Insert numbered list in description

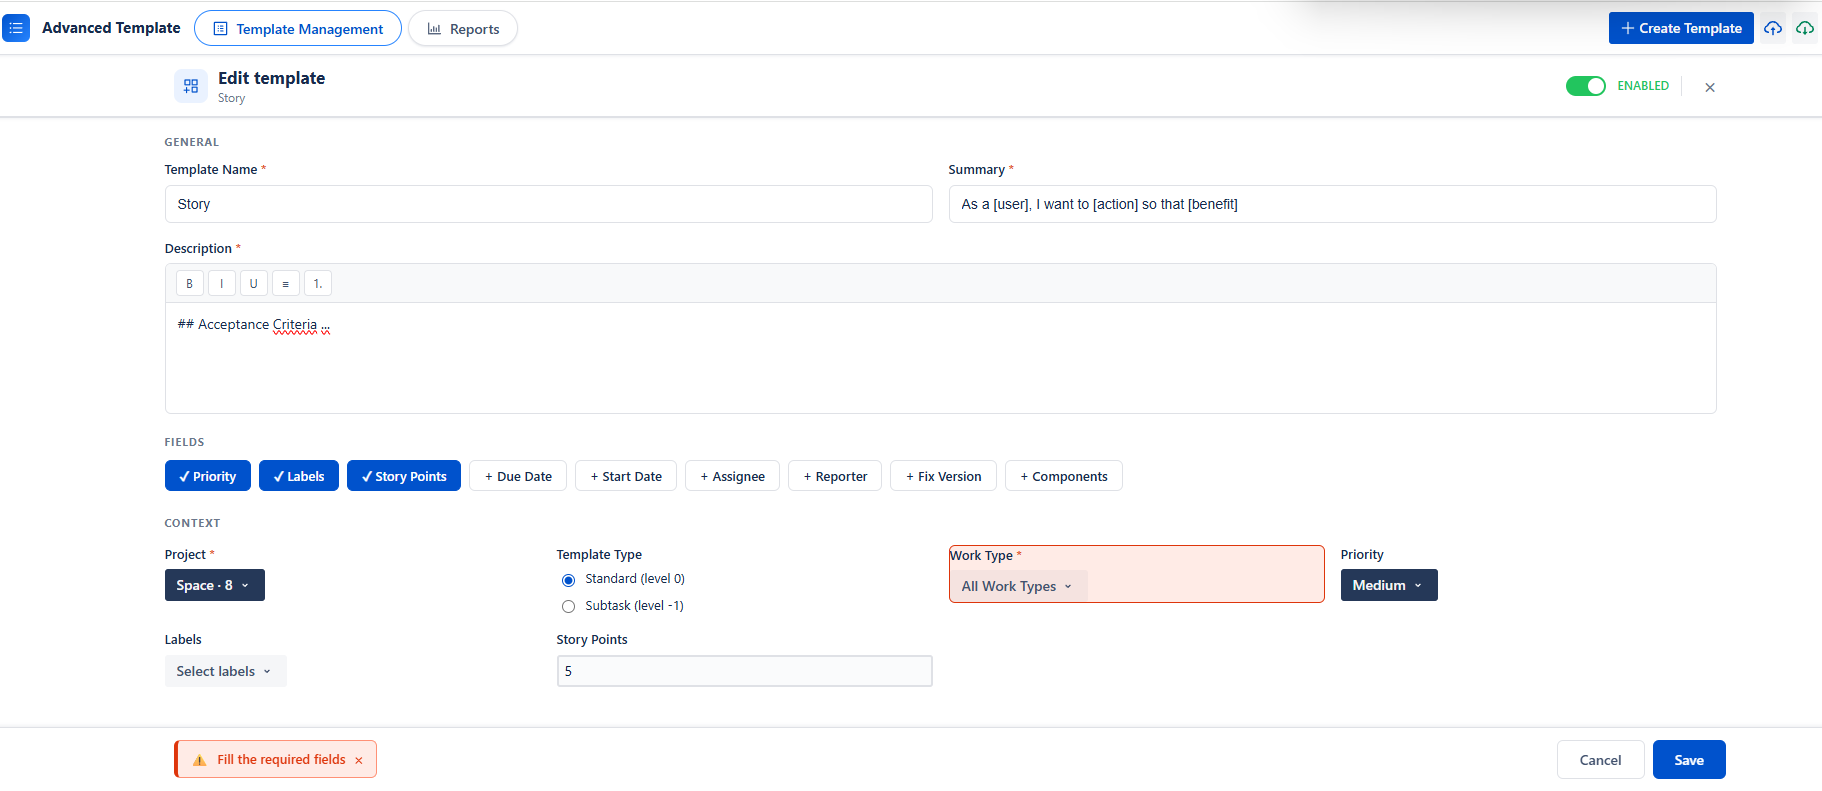coord(318,283)
